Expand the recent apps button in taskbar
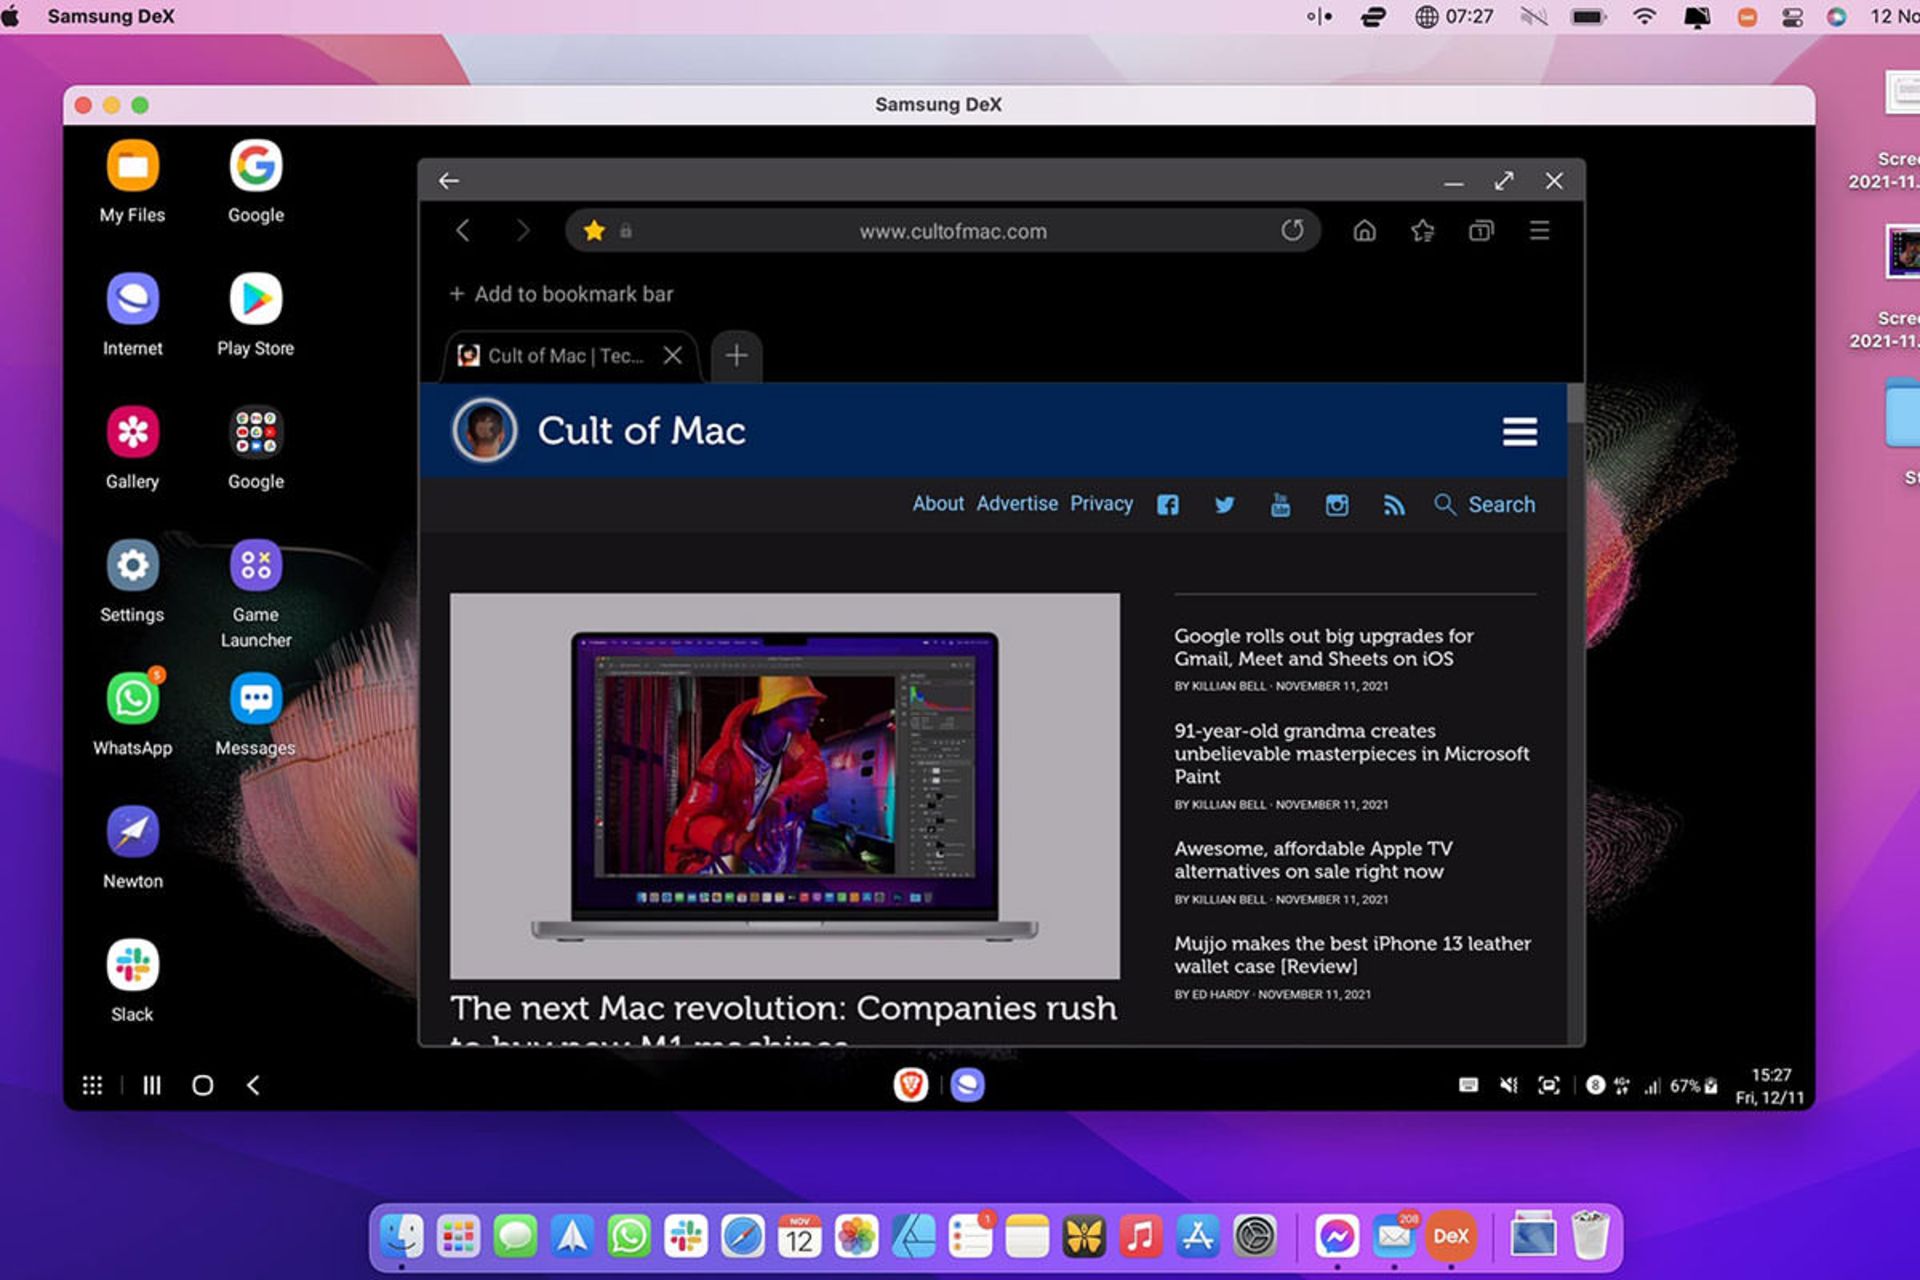This screenshot has height=1280, width=1920. 152,1085
